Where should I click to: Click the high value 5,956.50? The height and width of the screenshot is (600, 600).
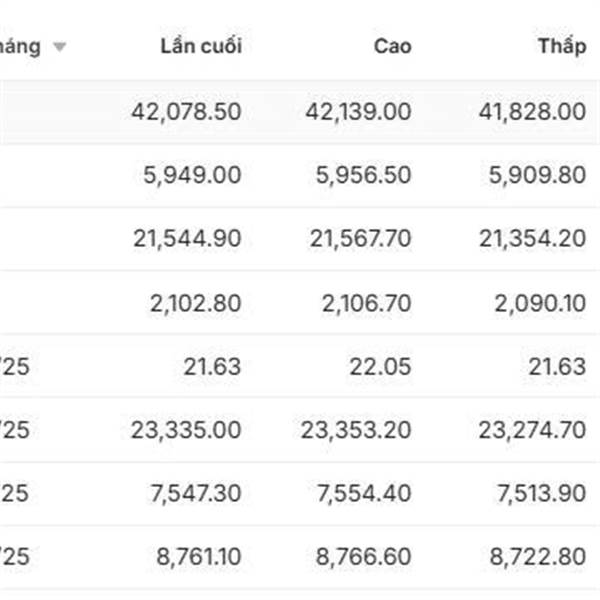tap(363, 175)
